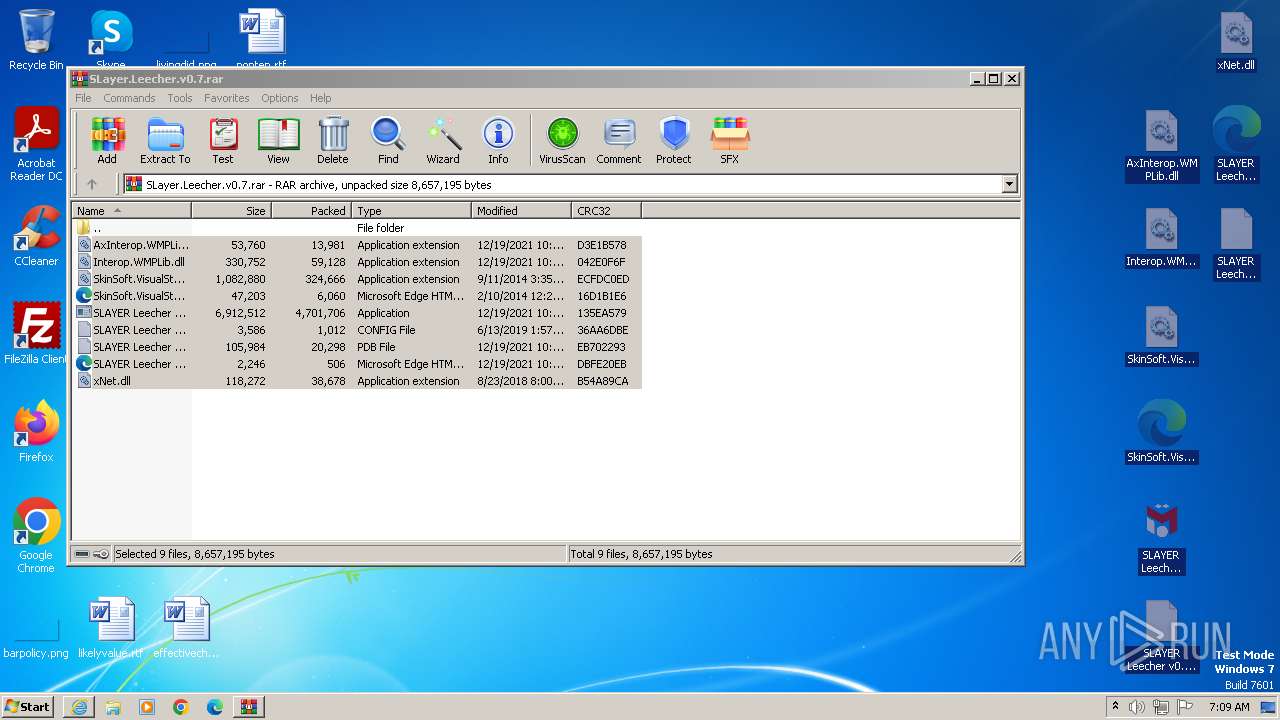Screen dimensions: 1280x720
Task: Open the Commands menu
Action: coord(129,98)
